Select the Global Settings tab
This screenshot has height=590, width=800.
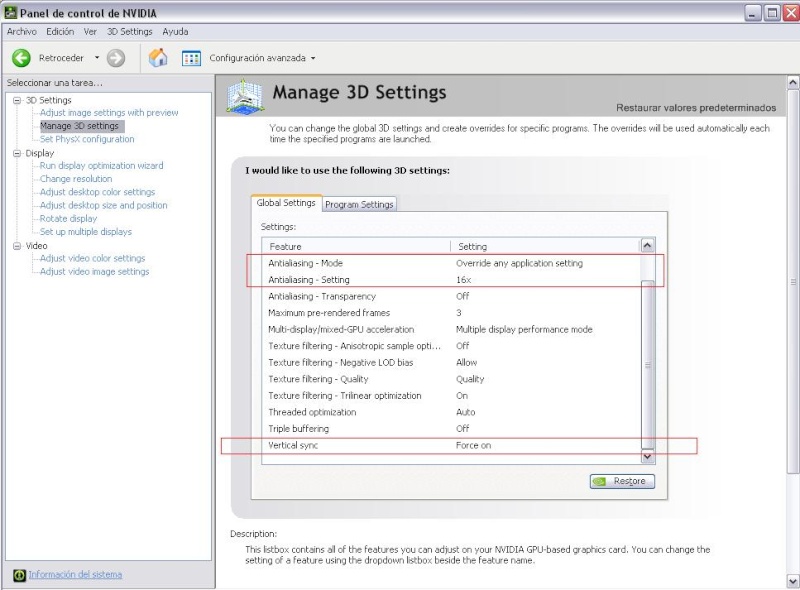[x=286, y=203]
